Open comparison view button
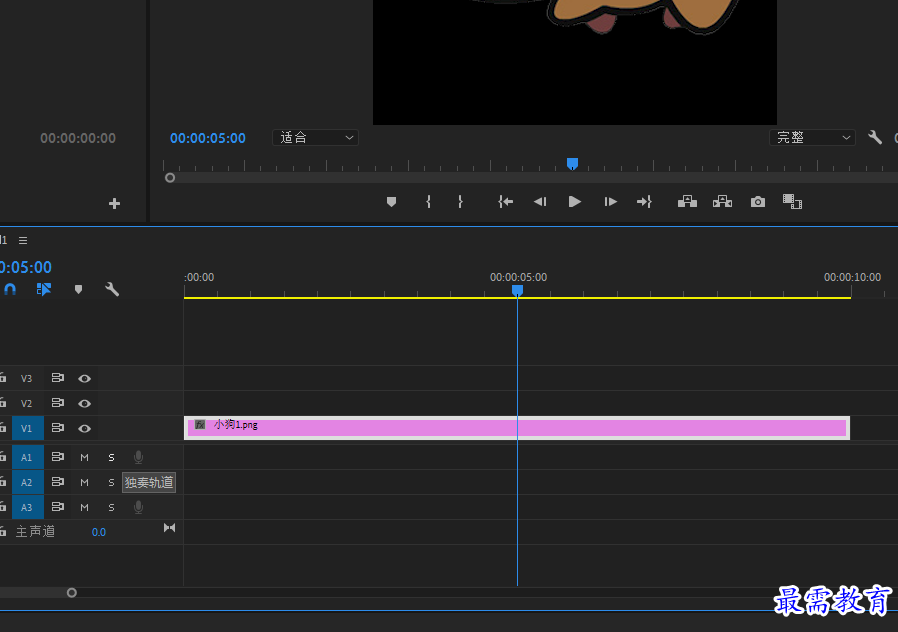898x632 pixels. (792, 202)
